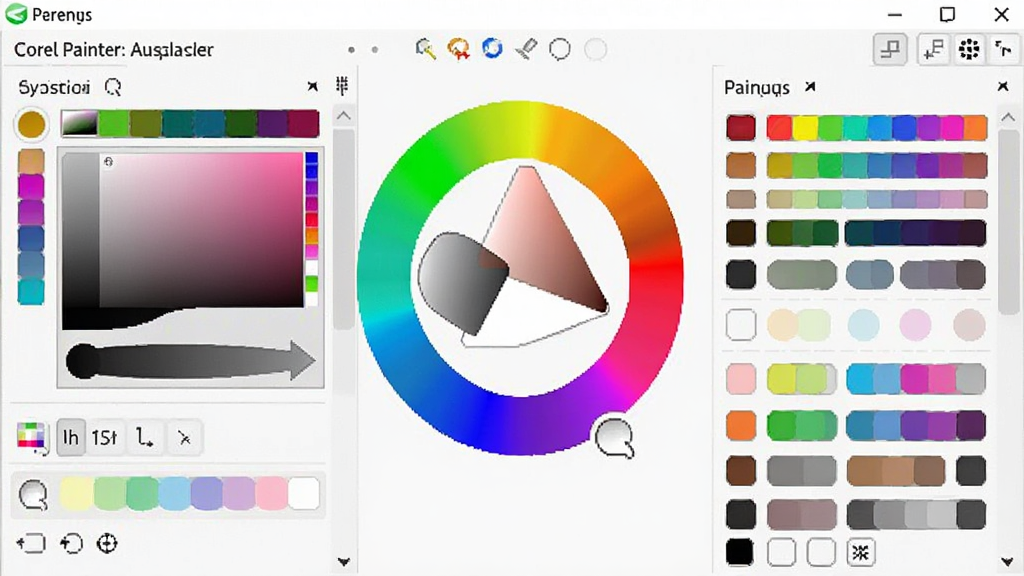This screenshot has height=576, width=1024.
Task: Pick the white swatch in bottom pastel row
Action: [x=304, y=493]
